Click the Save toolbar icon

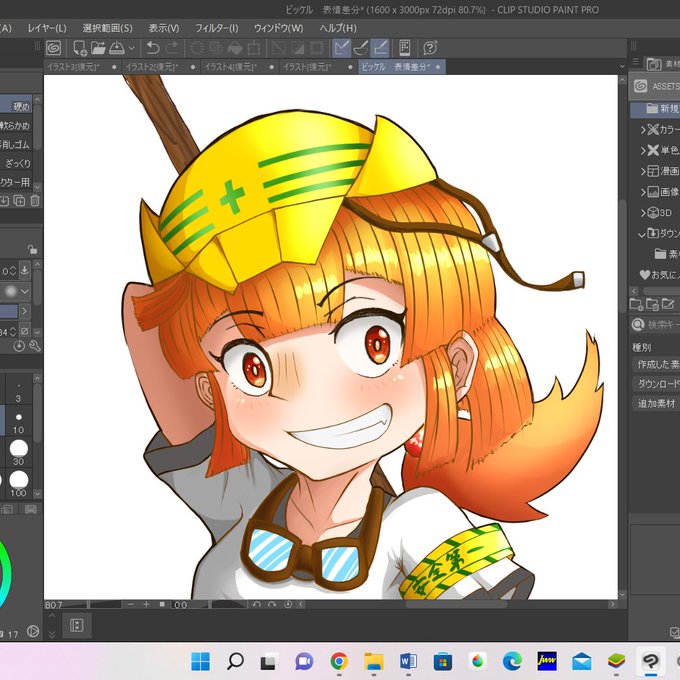[x=117, y=48]
